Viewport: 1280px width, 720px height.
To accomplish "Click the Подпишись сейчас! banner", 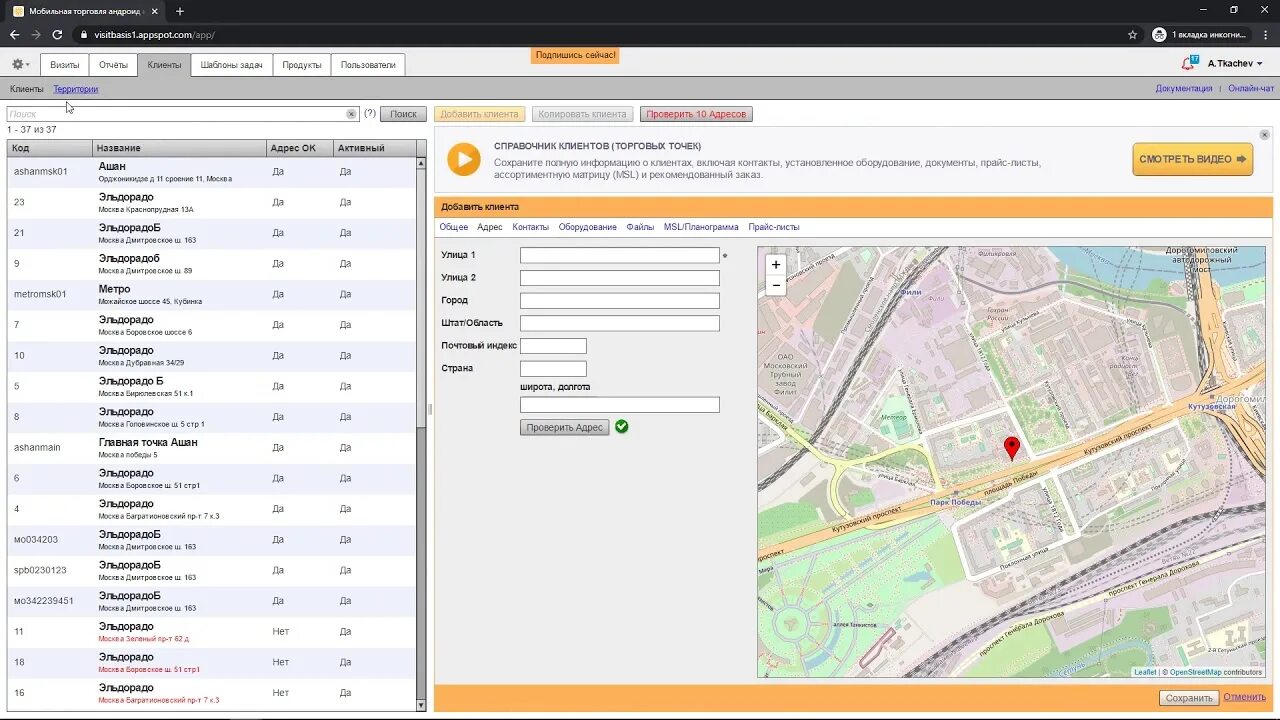I will coord(575,55).
